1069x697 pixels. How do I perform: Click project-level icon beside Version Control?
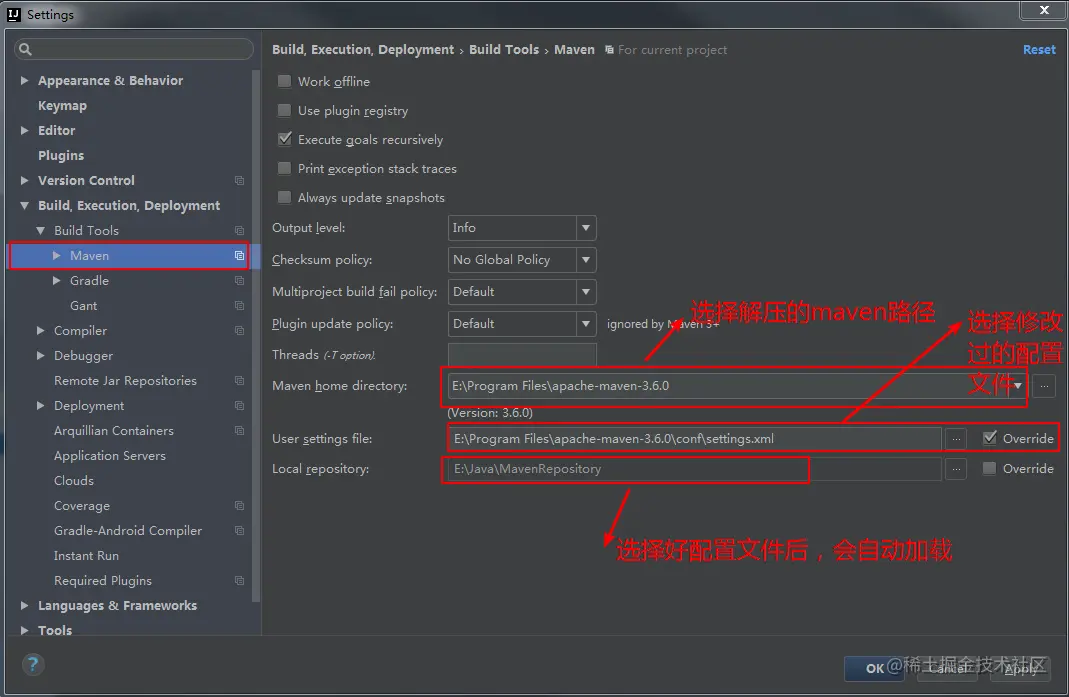[x=239, y=181]
